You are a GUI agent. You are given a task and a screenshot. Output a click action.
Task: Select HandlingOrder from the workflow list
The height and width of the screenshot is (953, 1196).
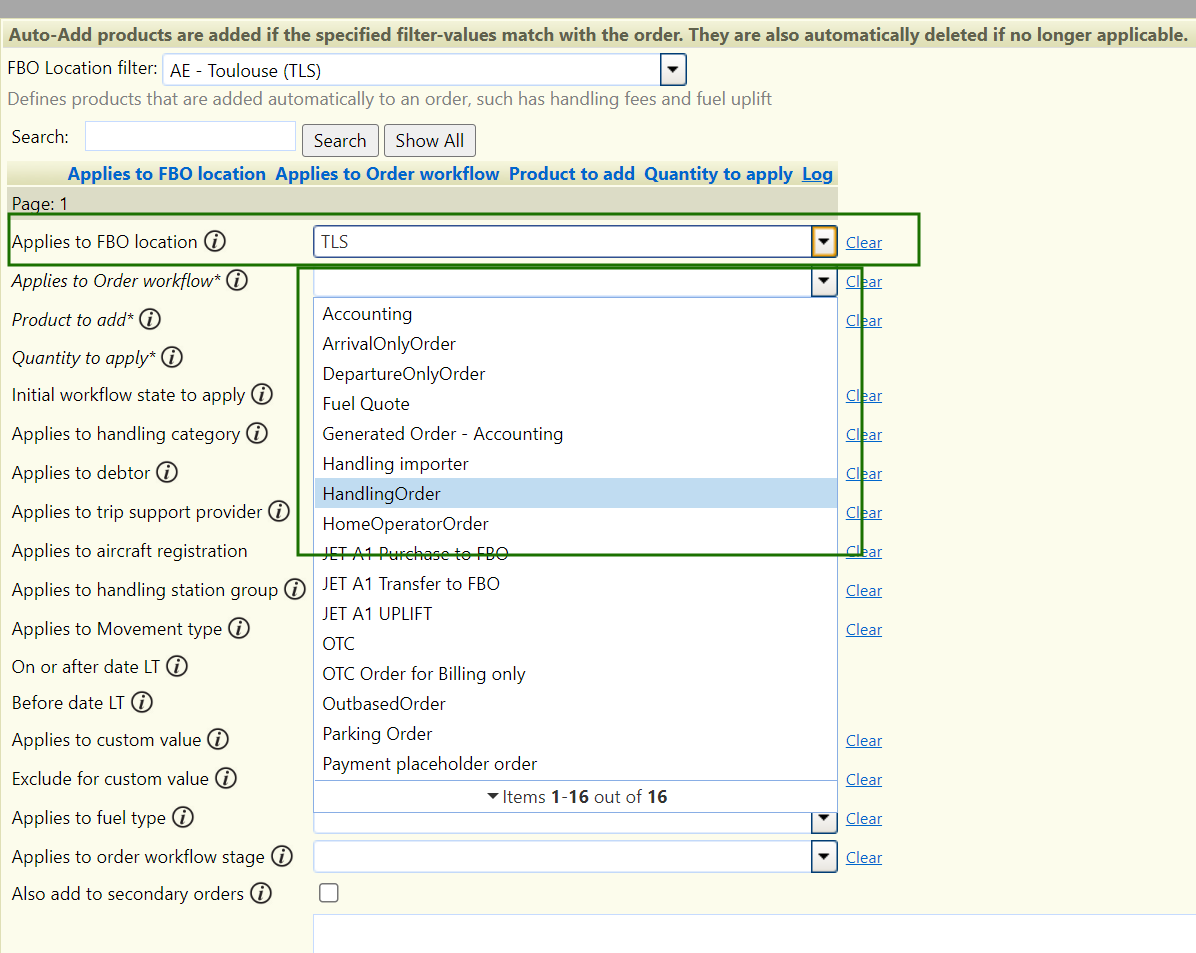click(381, 494)
